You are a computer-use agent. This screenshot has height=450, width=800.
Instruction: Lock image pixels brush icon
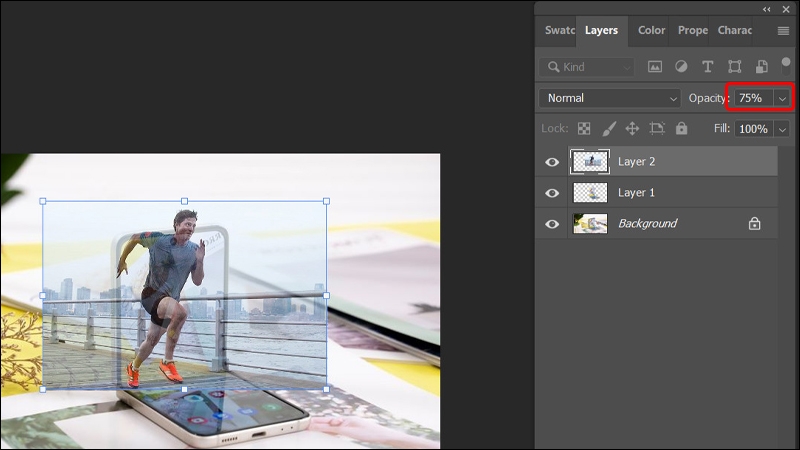point(609,129)
